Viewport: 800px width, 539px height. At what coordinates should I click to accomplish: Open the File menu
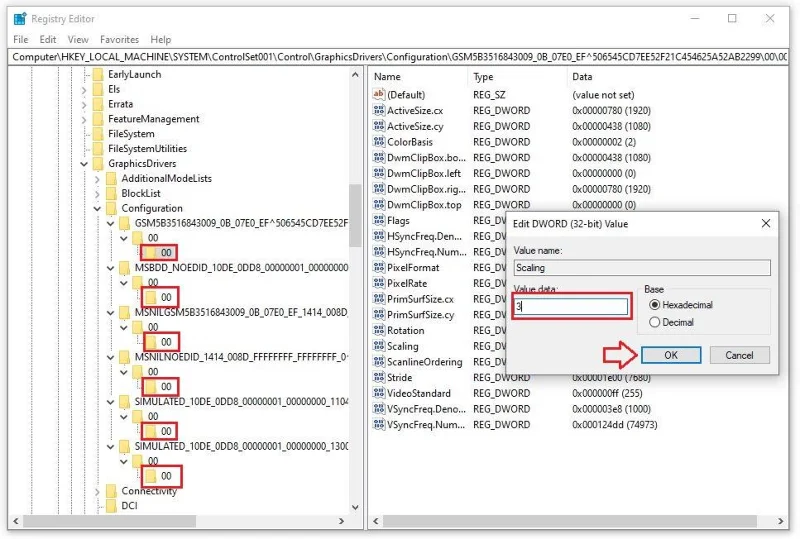tap(20, 39)
